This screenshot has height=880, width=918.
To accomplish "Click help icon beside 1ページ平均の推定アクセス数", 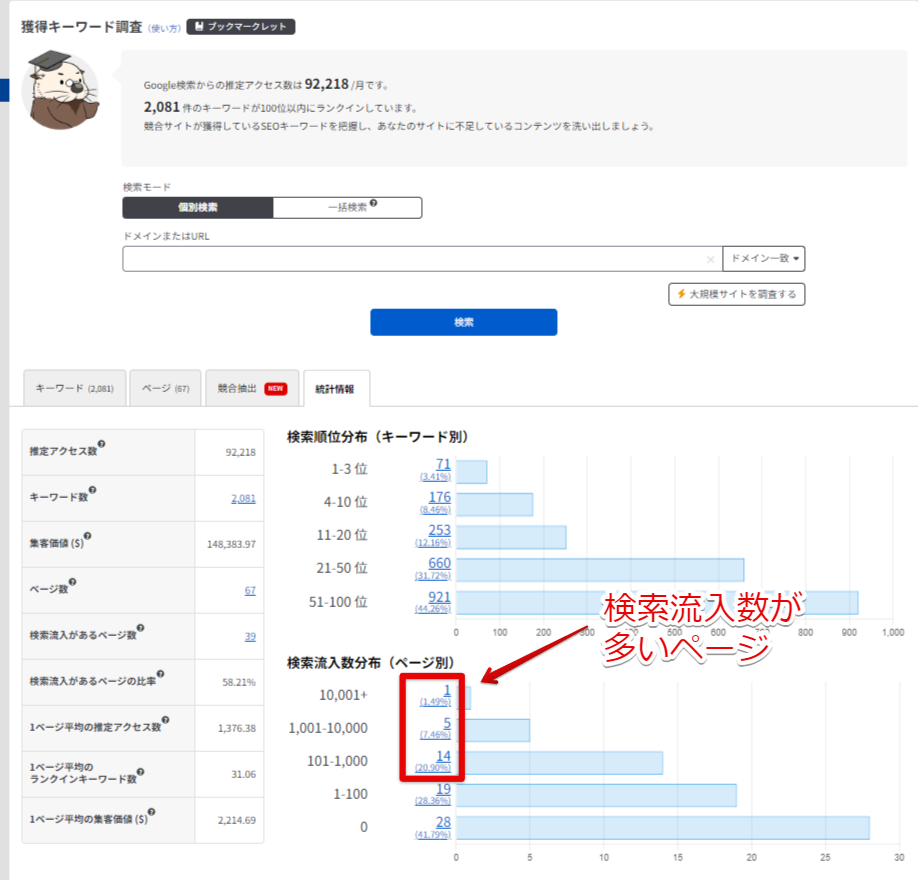I will point(165,720).
